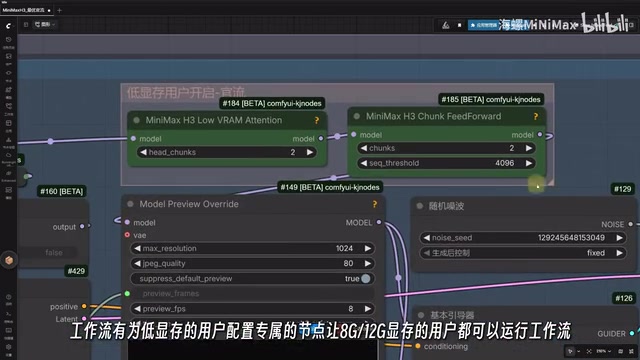
Task: Click the triangle icon in the top-right toolbar
Action: click(x=446, y=25)
